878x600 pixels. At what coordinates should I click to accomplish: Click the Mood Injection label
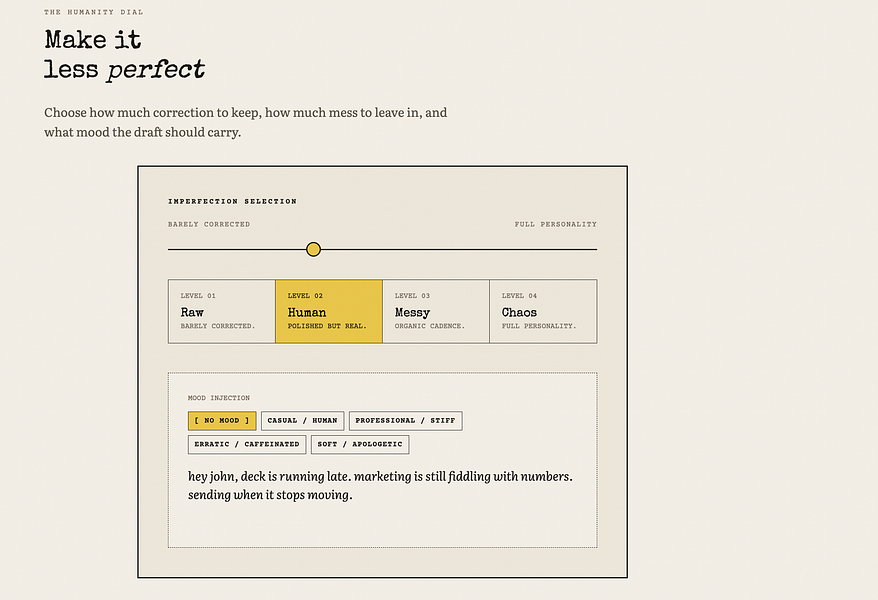[219, 398]
